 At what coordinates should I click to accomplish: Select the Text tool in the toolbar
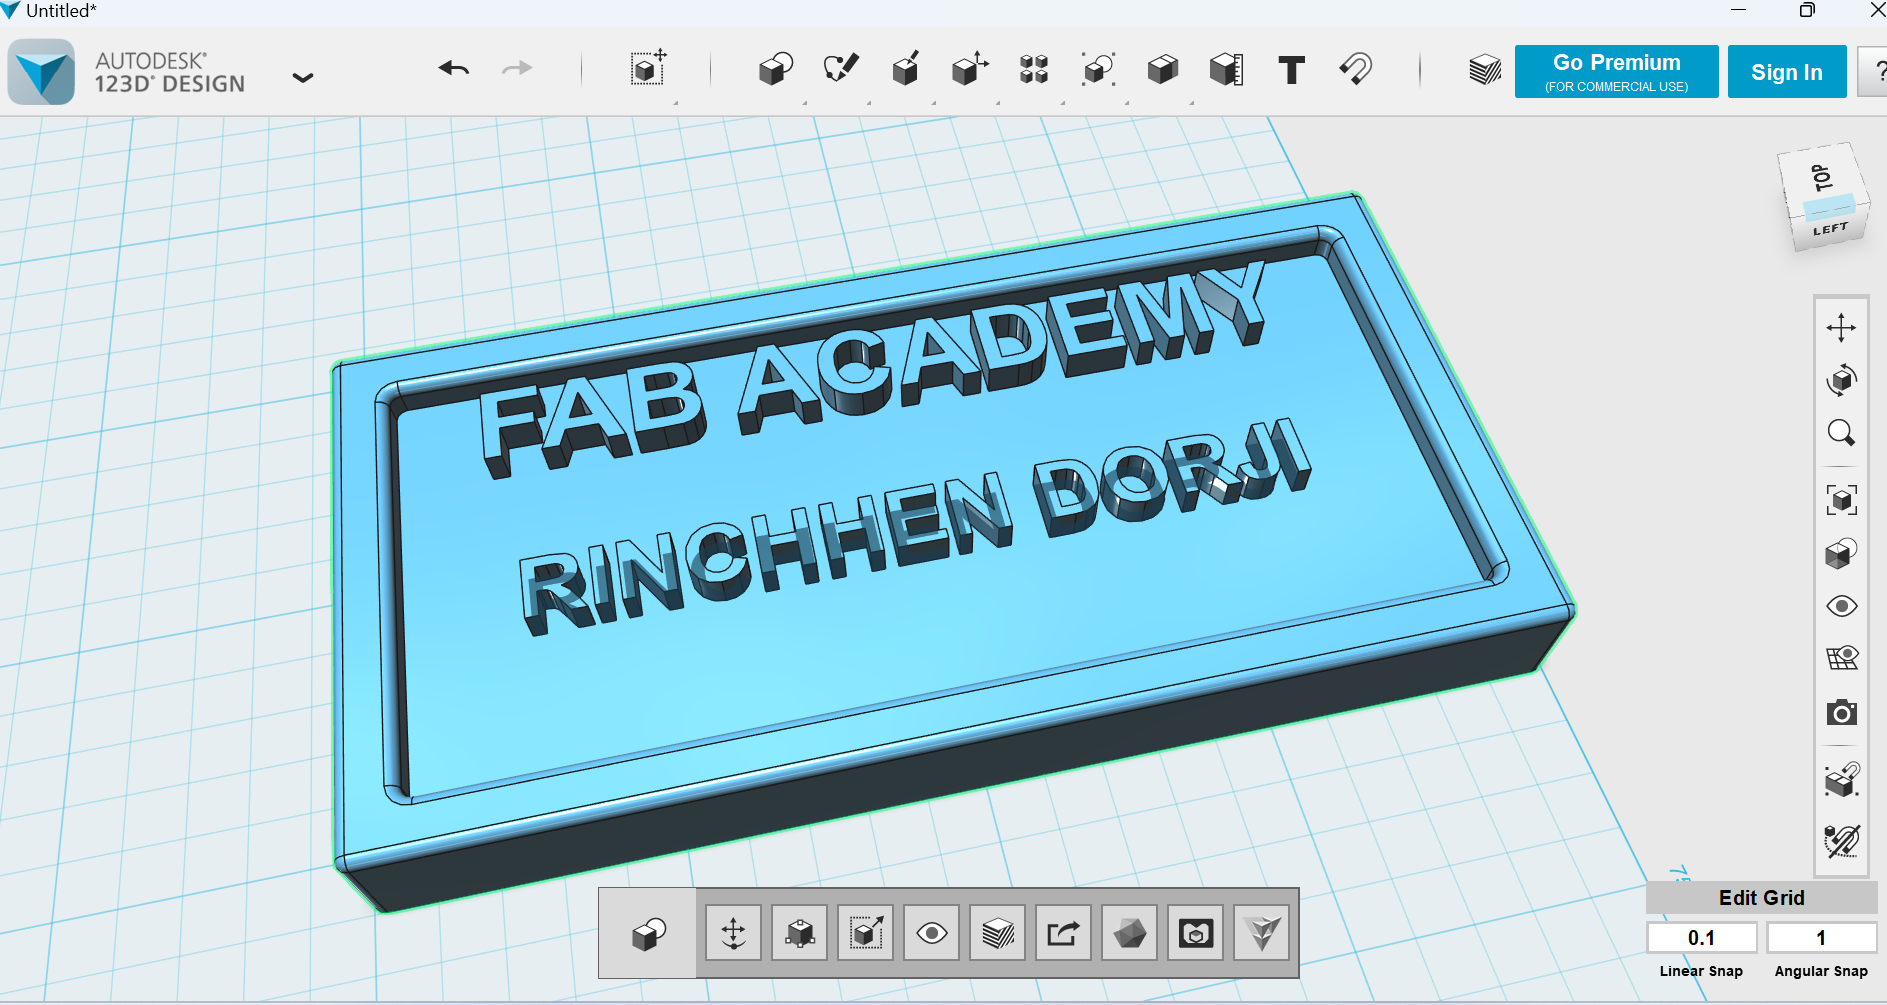click(1291, 70)
